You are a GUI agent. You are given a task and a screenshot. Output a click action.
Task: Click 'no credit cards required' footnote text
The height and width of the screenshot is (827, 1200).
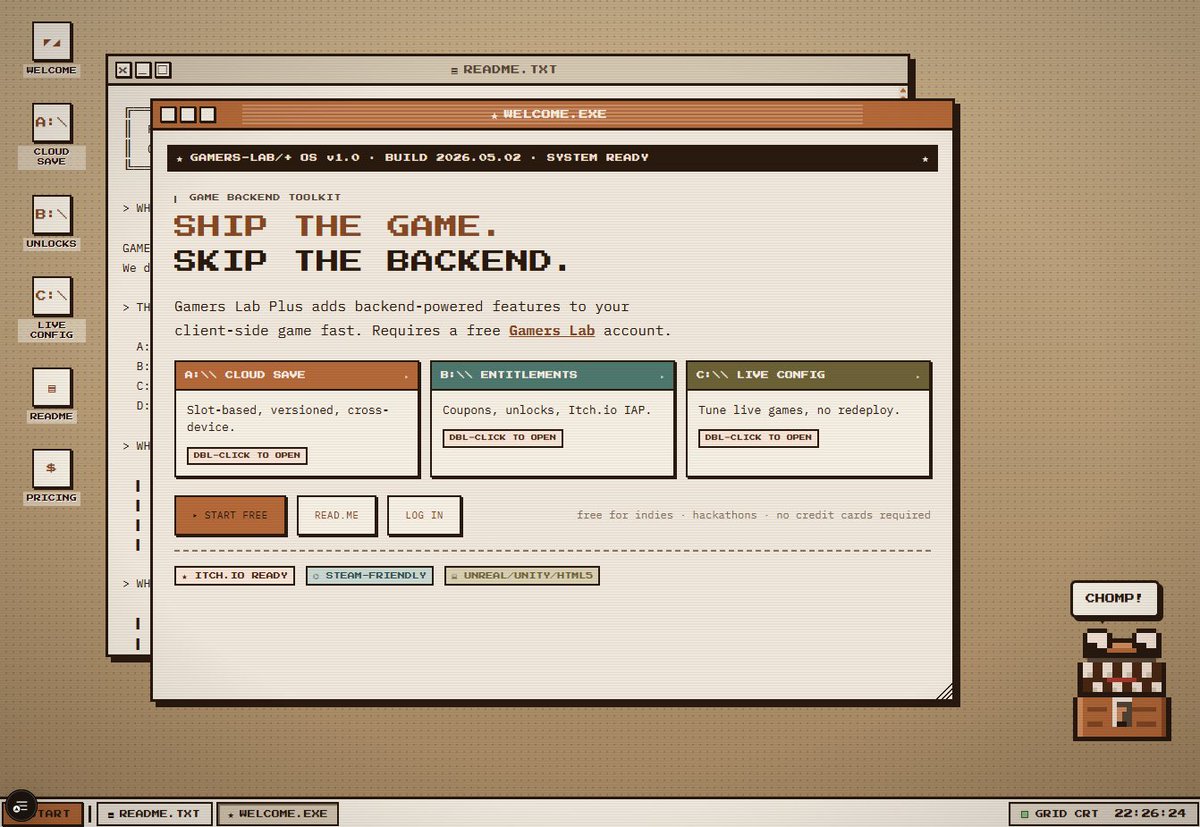click(853, 515)
